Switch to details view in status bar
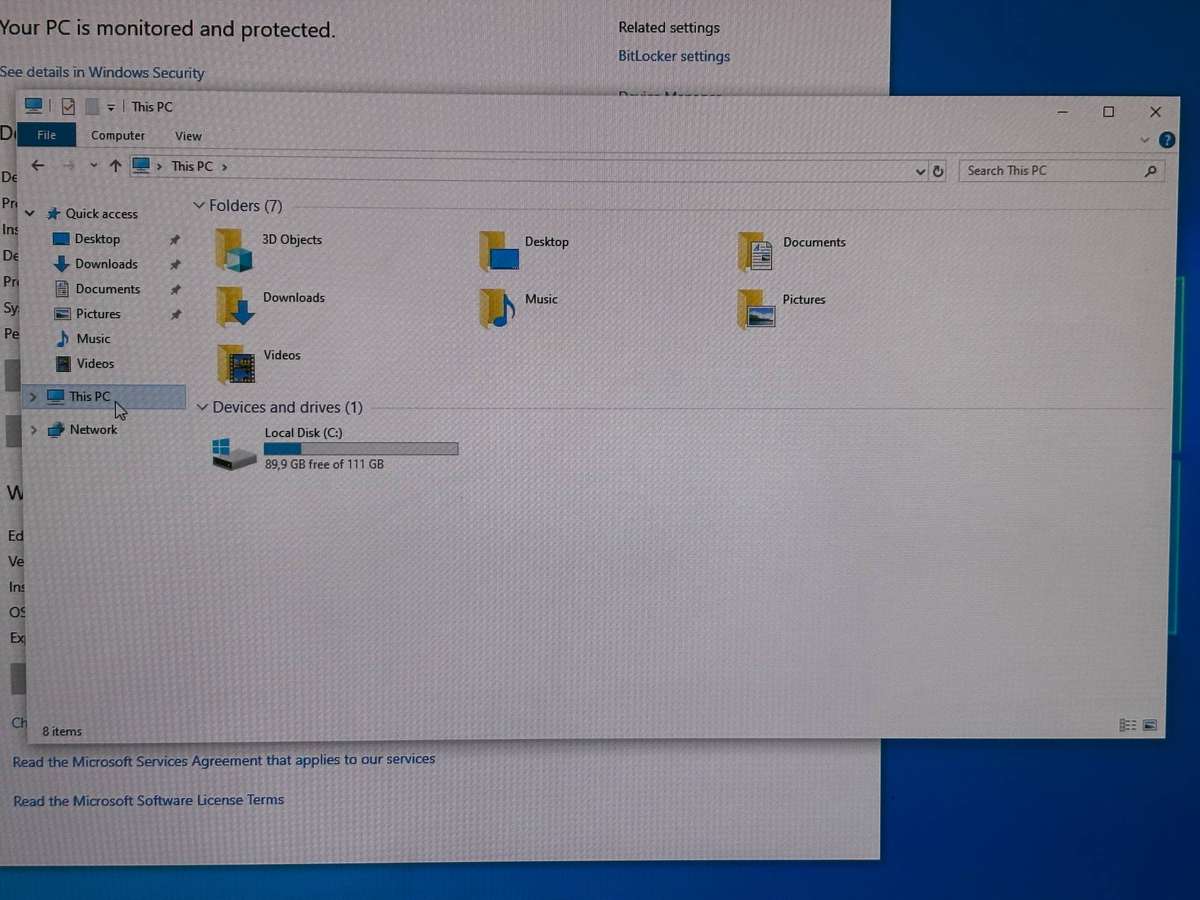This screenshot has width=1200, height=900. 1127,725
